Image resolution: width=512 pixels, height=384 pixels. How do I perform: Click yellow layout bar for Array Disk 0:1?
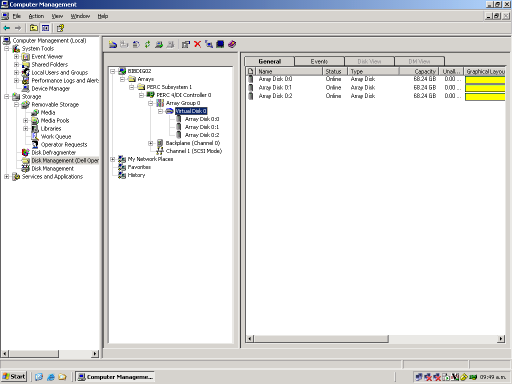pos(485,88)
